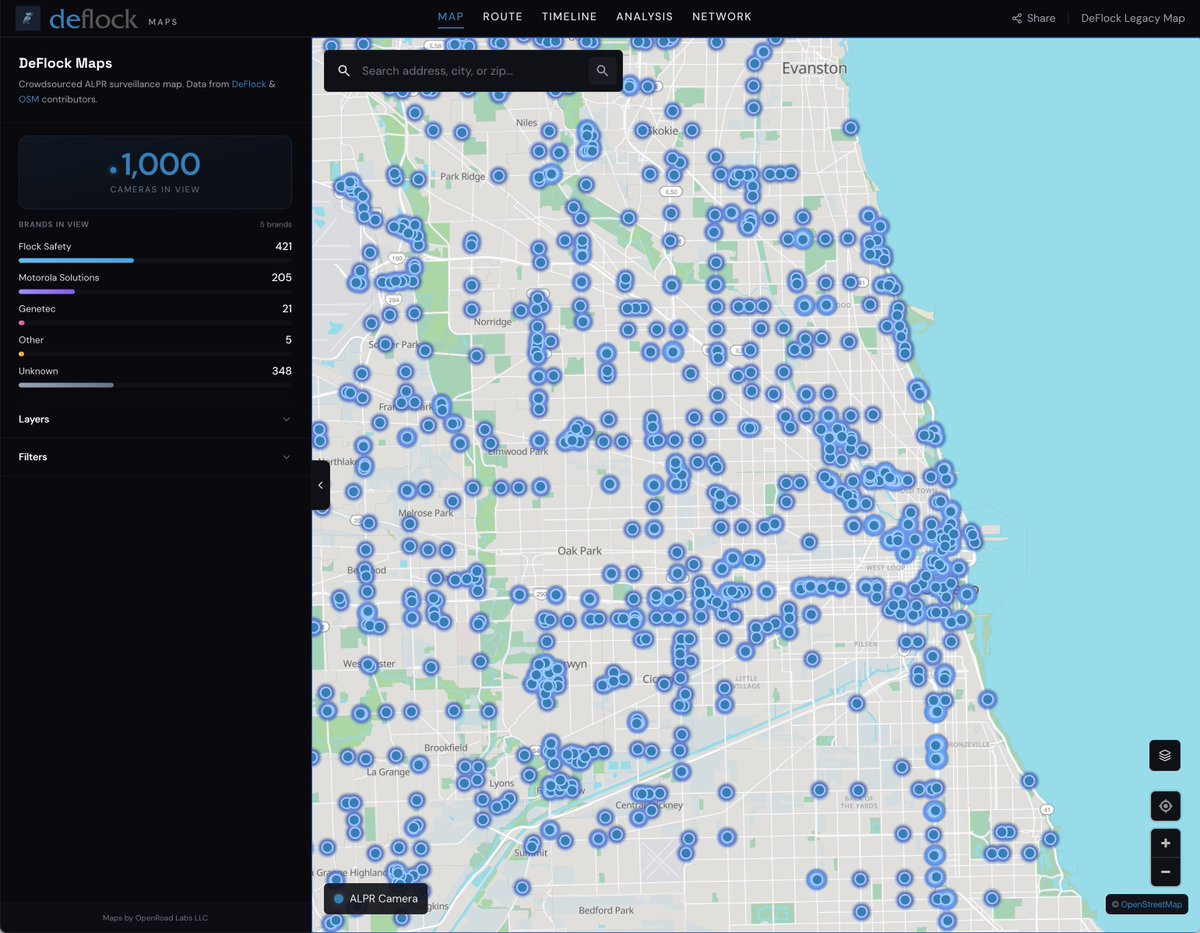Select the NETWORK tab
The image size is (1200, 933).
[x=722, y=17]
